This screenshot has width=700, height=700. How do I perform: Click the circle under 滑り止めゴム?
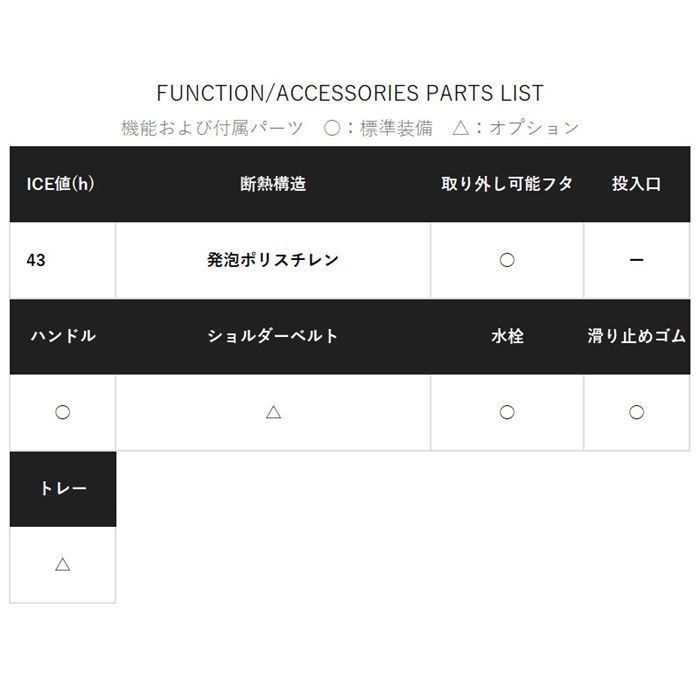click(637, 412)
